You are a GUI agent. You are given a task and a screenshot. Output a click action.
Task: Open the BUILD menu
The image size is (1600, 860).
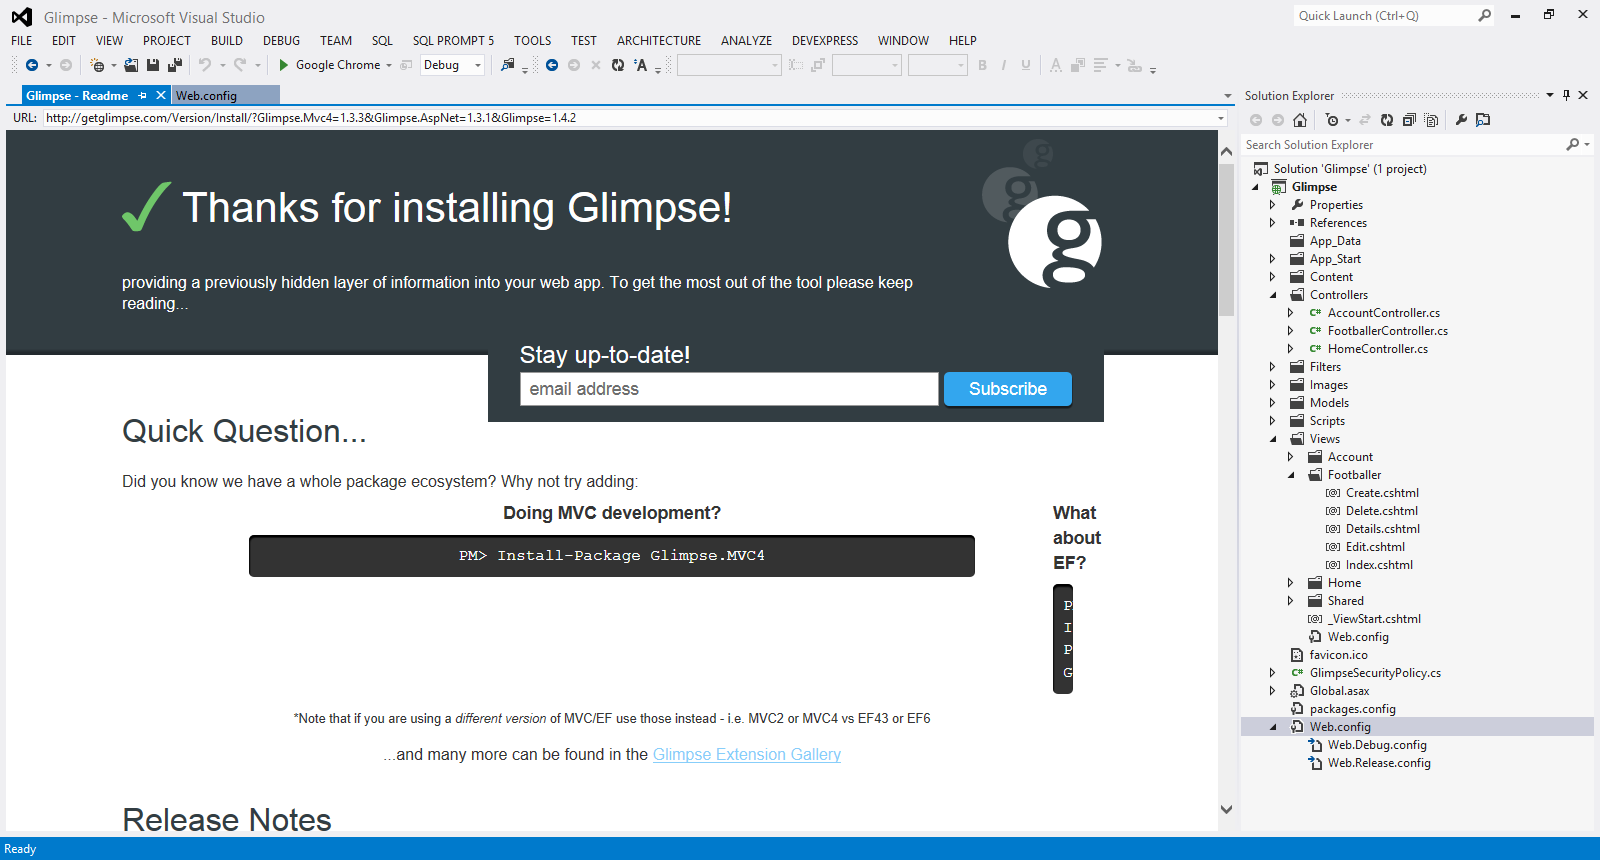[227, 41]
